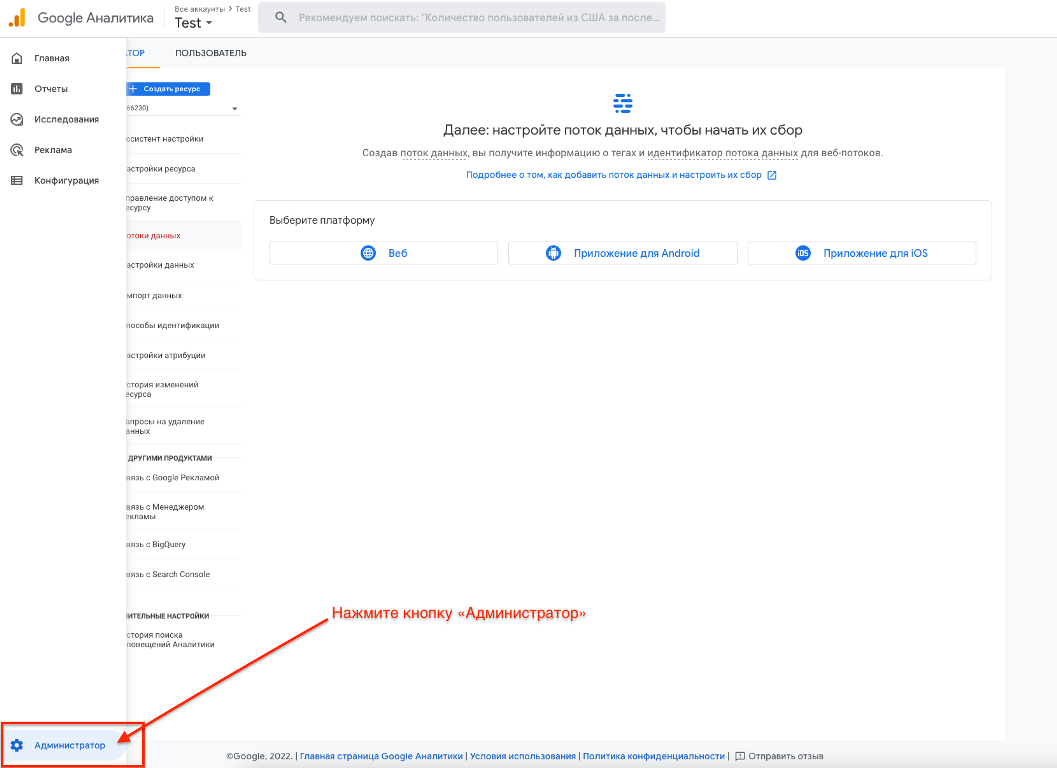The height and width of the screenshot is (768, 1057).
Task: Open Исследования in the left navigation
Action: click(x=66, y=119)
